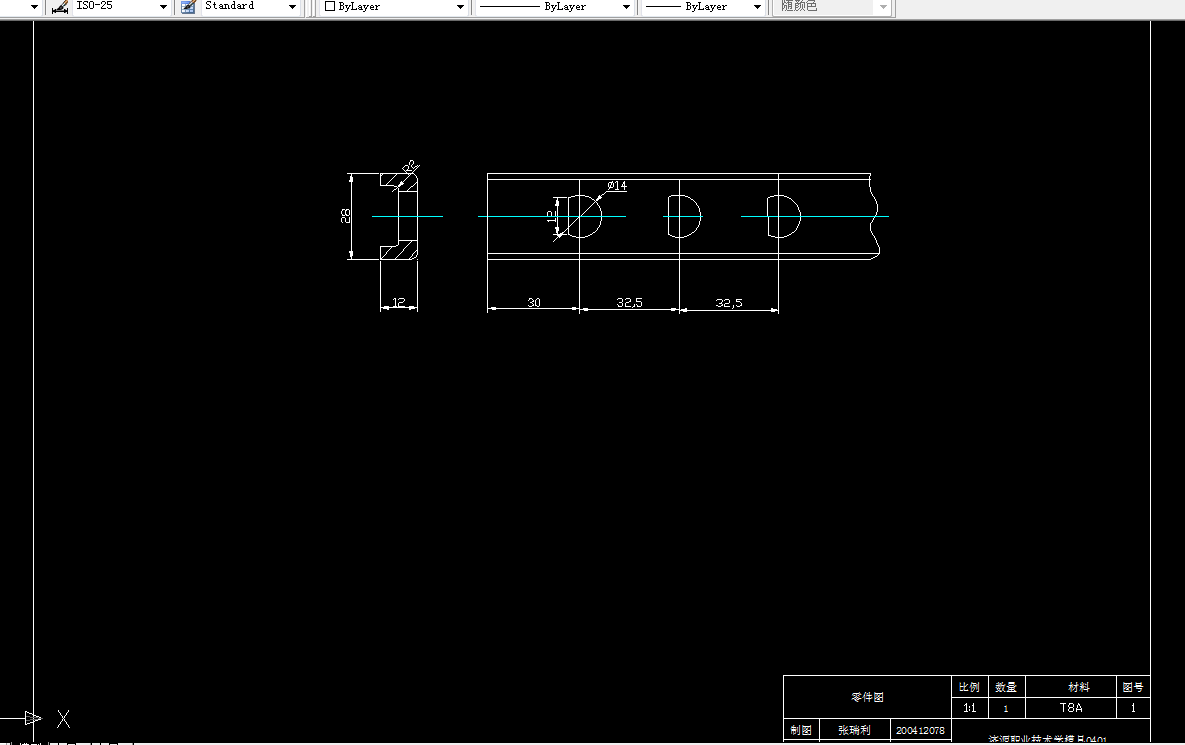Click the ByLayer color swatch box

tap(330, 6)
